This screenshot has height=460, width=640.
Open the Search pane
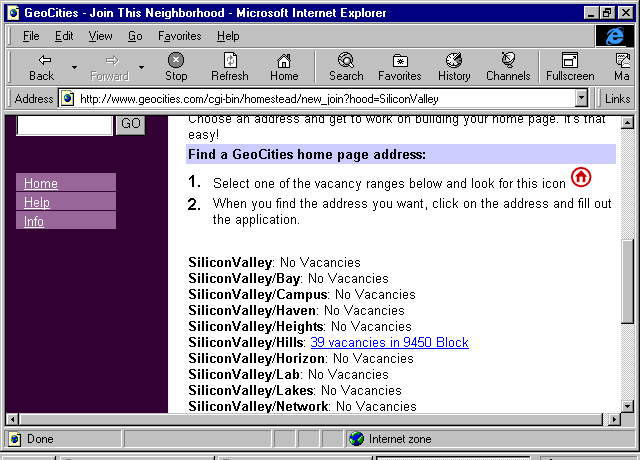point(346,67)
